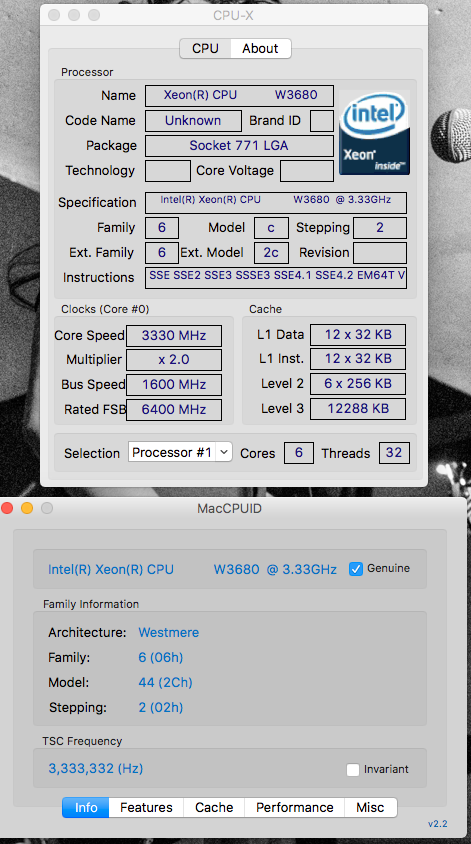Click the Ext. Model value 2c
Viewport: 471px width, 844px height.
pos(271,253)
